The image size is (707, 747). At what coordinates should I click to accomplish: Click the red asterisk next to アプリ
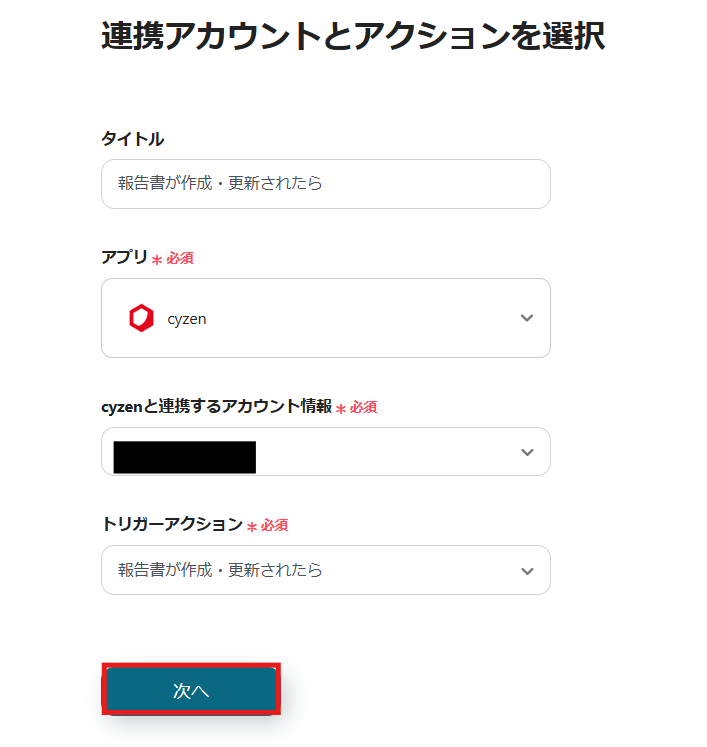coord(157,260)
